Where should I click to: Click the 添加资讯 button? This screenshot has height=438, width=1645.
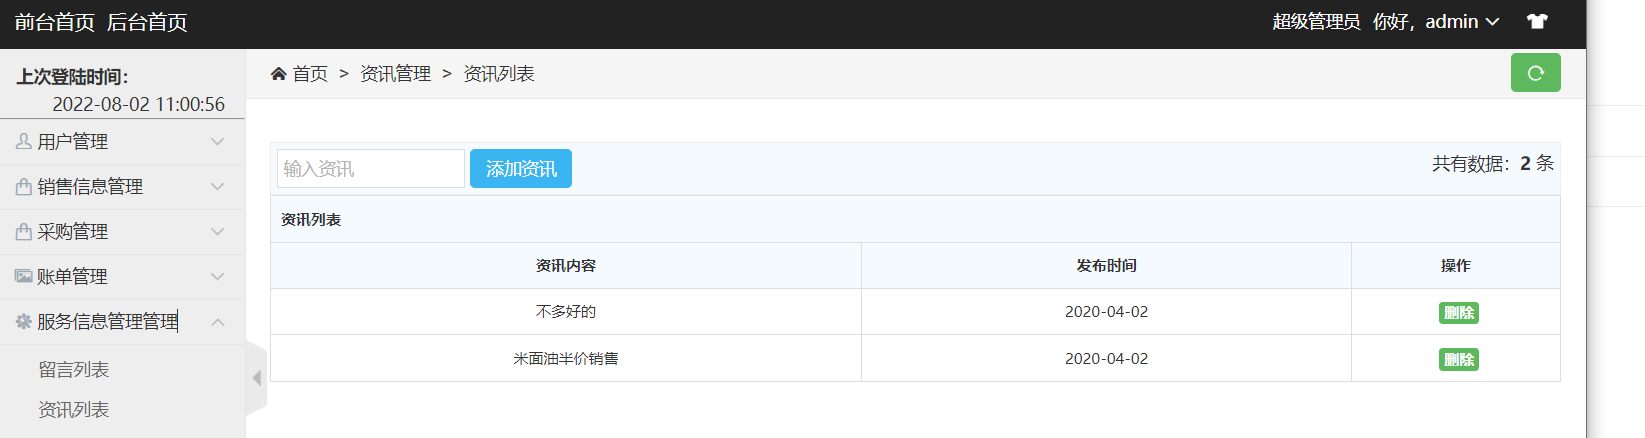pos(521,169)
